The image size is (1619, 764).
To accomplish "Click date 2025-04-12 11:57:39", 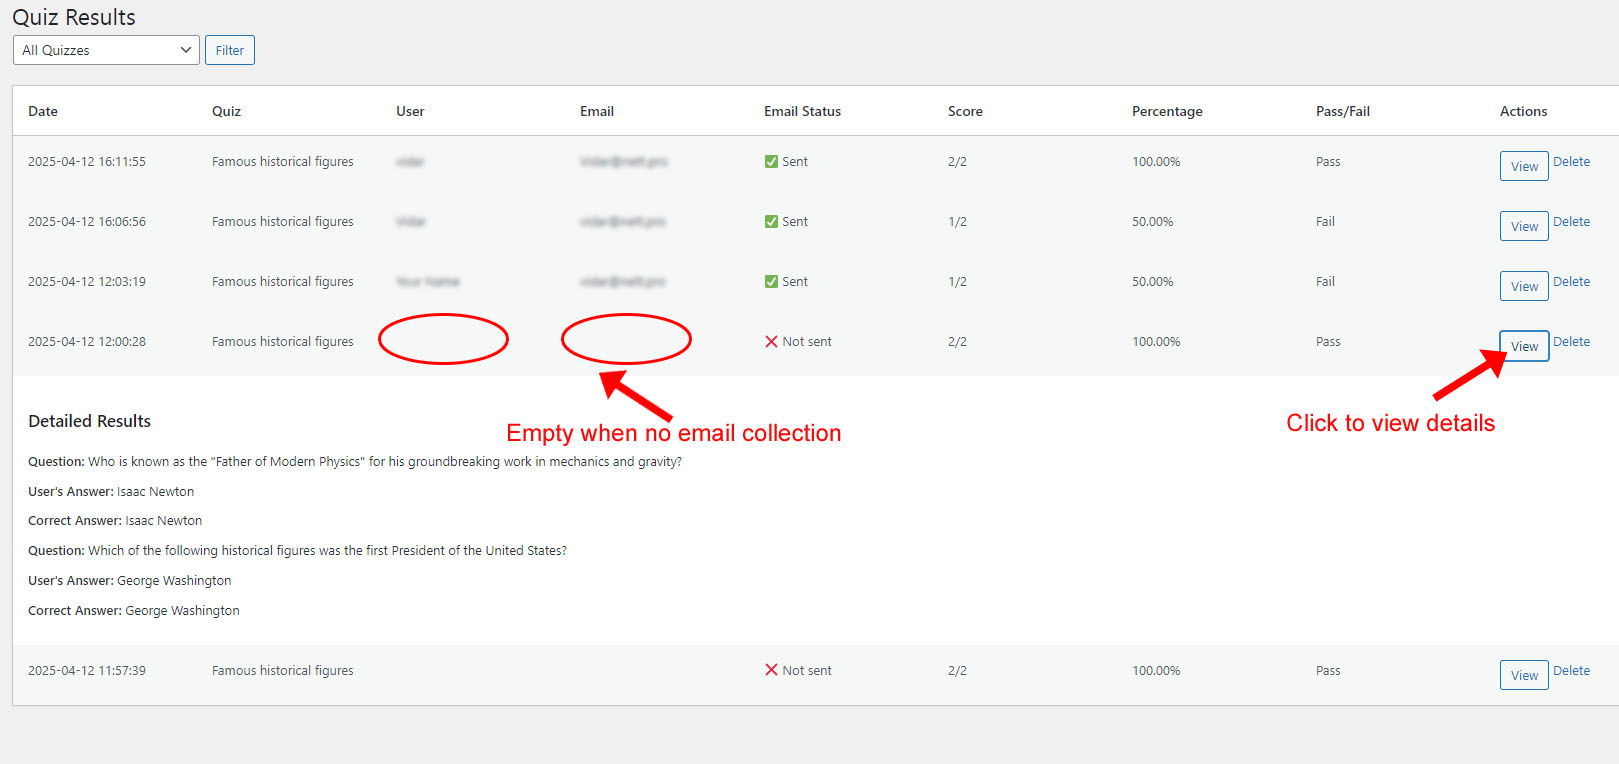I will (x=87, y=670).
